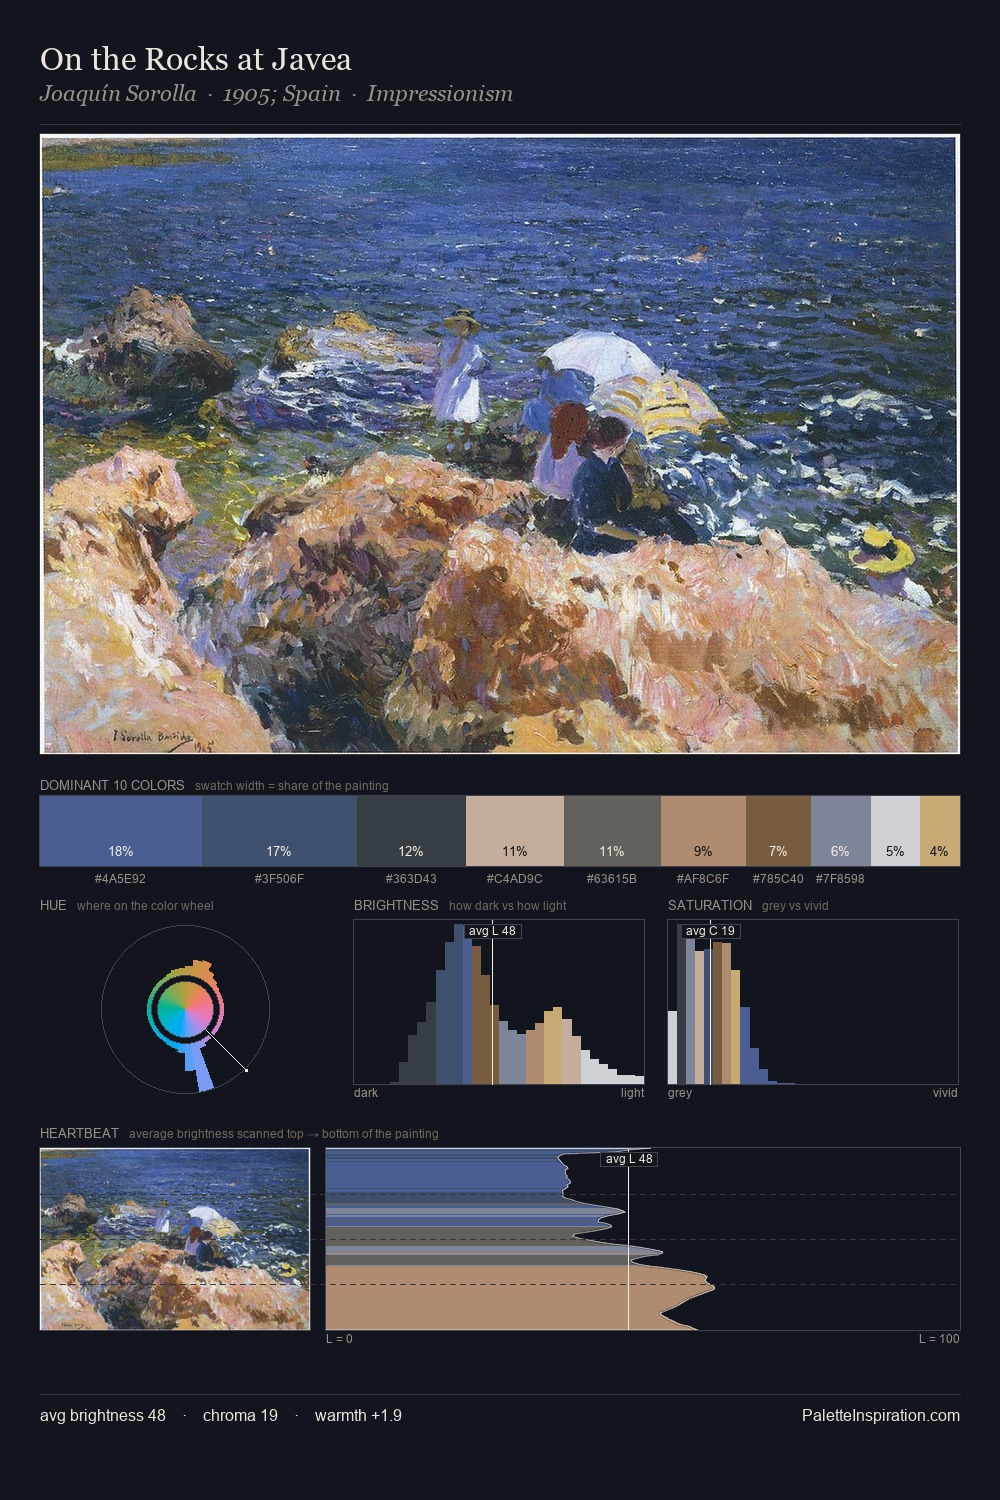Open the PaletteInspiration.com link
This screenshot has height=1500, width=1000.
point(881,1415)
